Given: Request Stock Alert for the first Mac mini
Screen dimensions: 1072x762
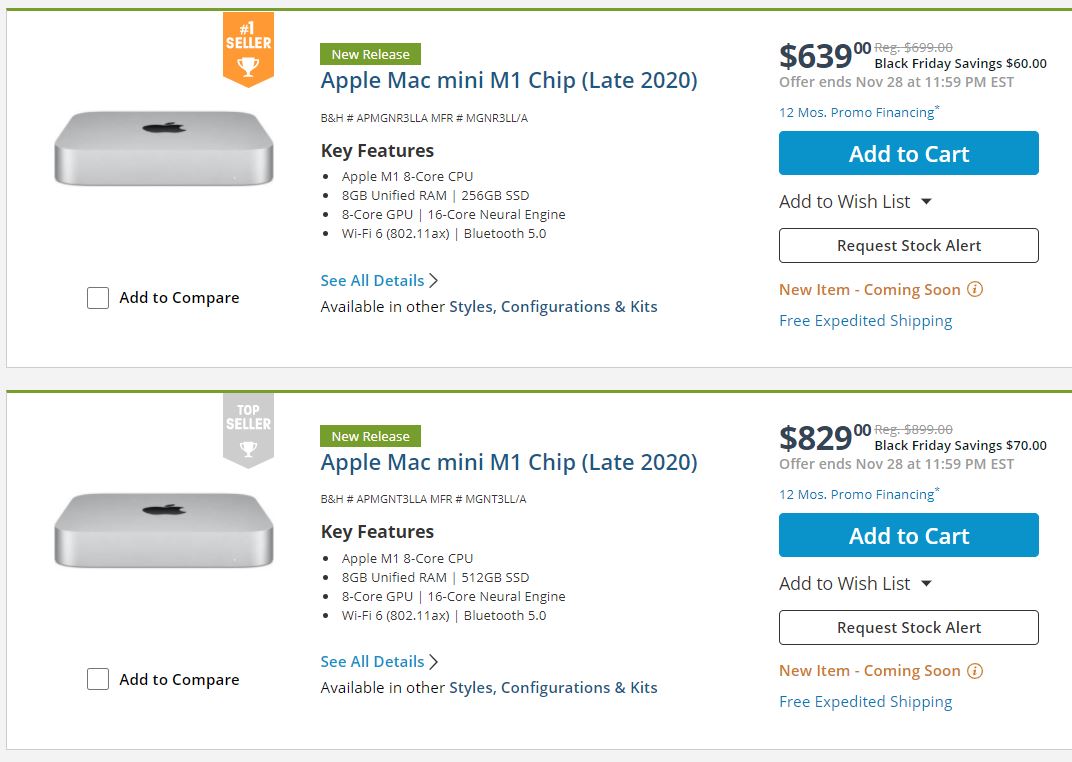Looking at the screenshot, I should (x=907, y=245).
